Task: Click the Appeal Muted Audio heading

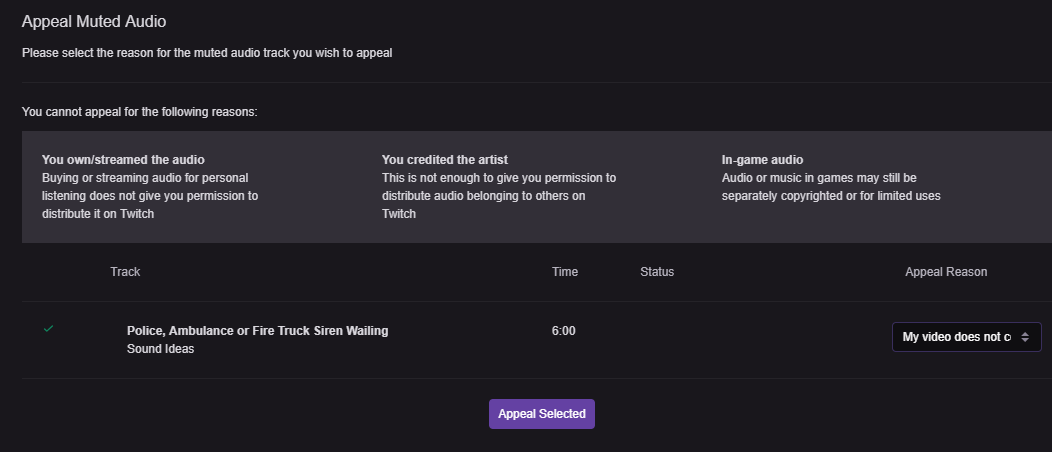Action: click(94, 21)
